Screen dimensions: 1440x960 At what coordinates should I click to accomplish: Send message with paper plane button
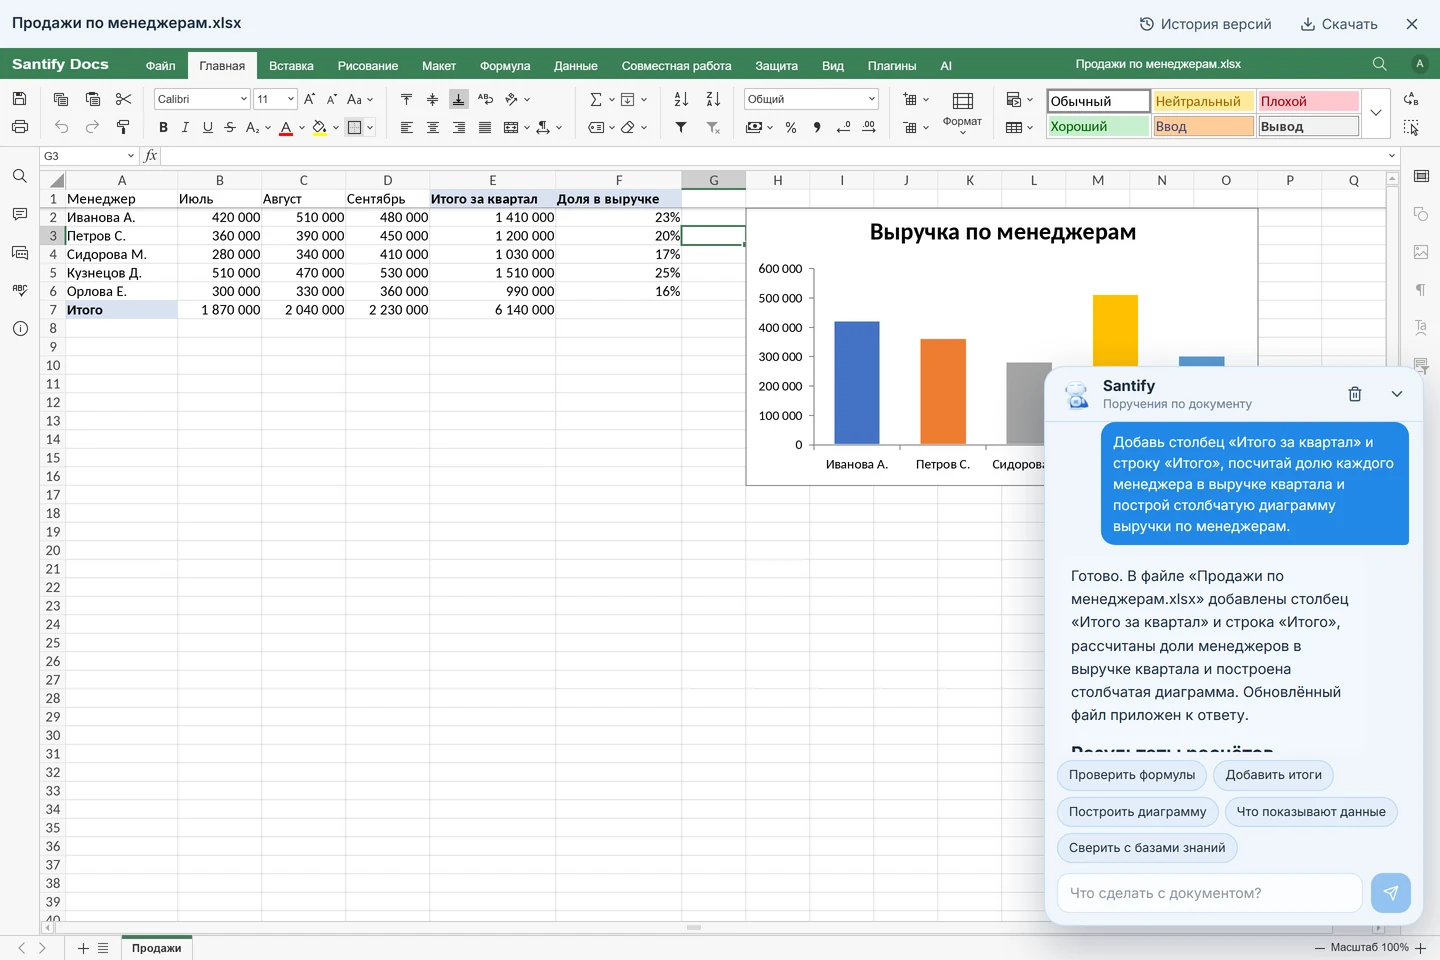click(1391, 893)
